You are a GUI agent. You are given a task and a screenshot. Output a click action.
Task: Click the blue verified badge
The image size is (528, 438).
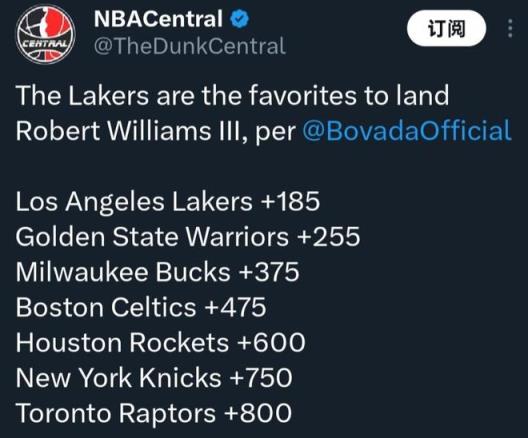click(239, 19)
